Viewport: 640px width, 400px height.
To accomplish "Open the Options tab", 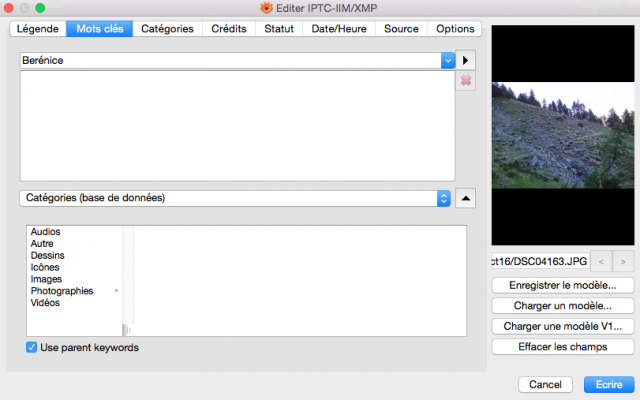I will click(455, 29).
